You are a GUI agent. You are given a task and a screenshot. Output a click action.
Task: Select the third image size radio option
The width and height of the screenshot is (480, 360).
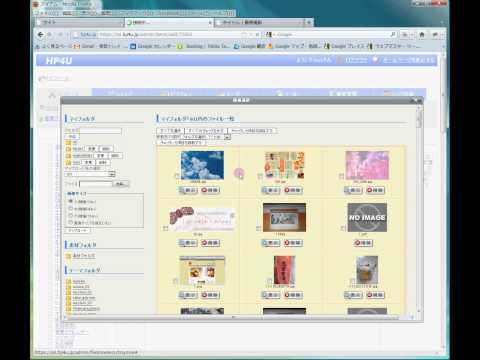pyautogui.click(x=70, y=215)
